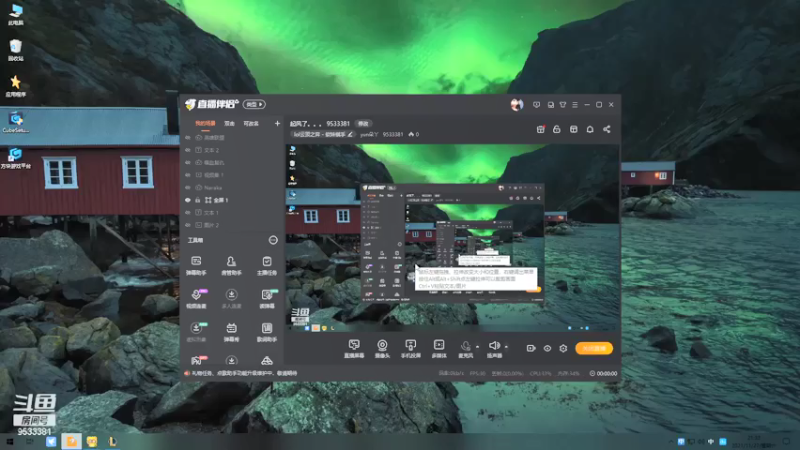
Task: Open the Recycle Bin desktop icon
Action: pyautogui.click(x=16, y=50)
